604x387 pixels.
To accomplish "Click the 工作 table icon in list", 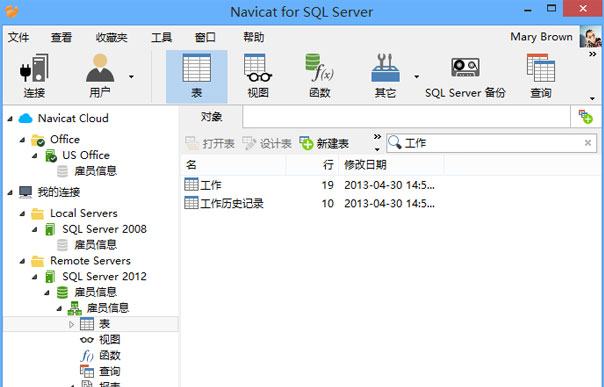I will coord(191,184).
